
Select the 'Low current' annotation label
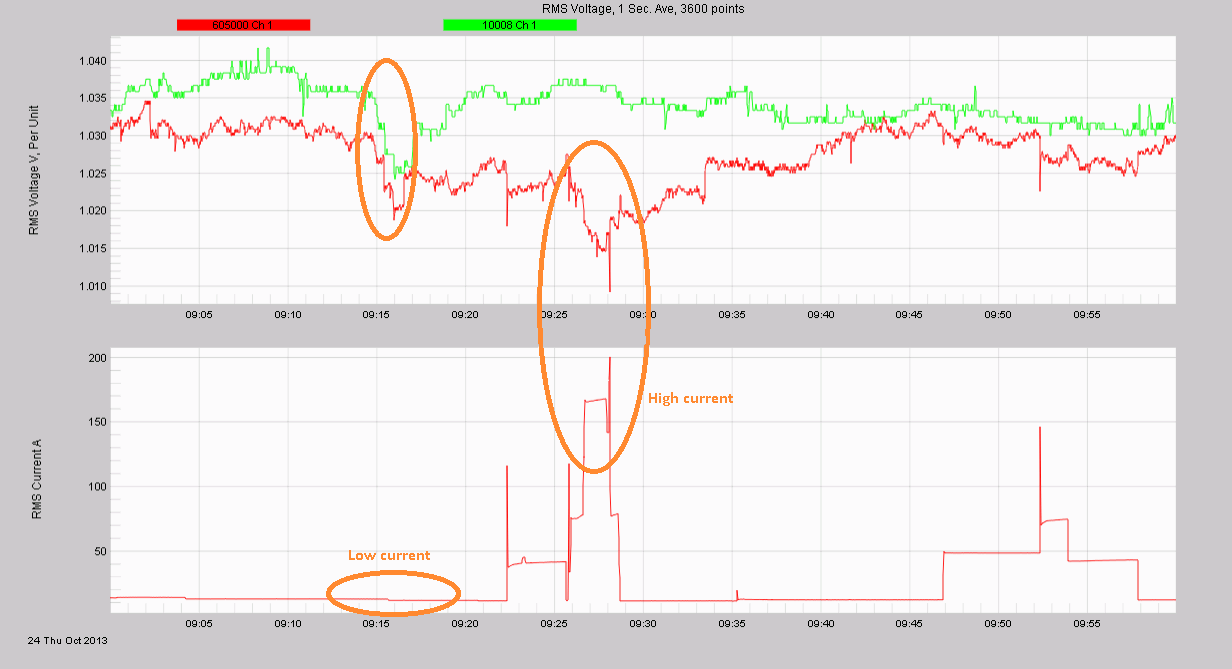tap(389, 555)
